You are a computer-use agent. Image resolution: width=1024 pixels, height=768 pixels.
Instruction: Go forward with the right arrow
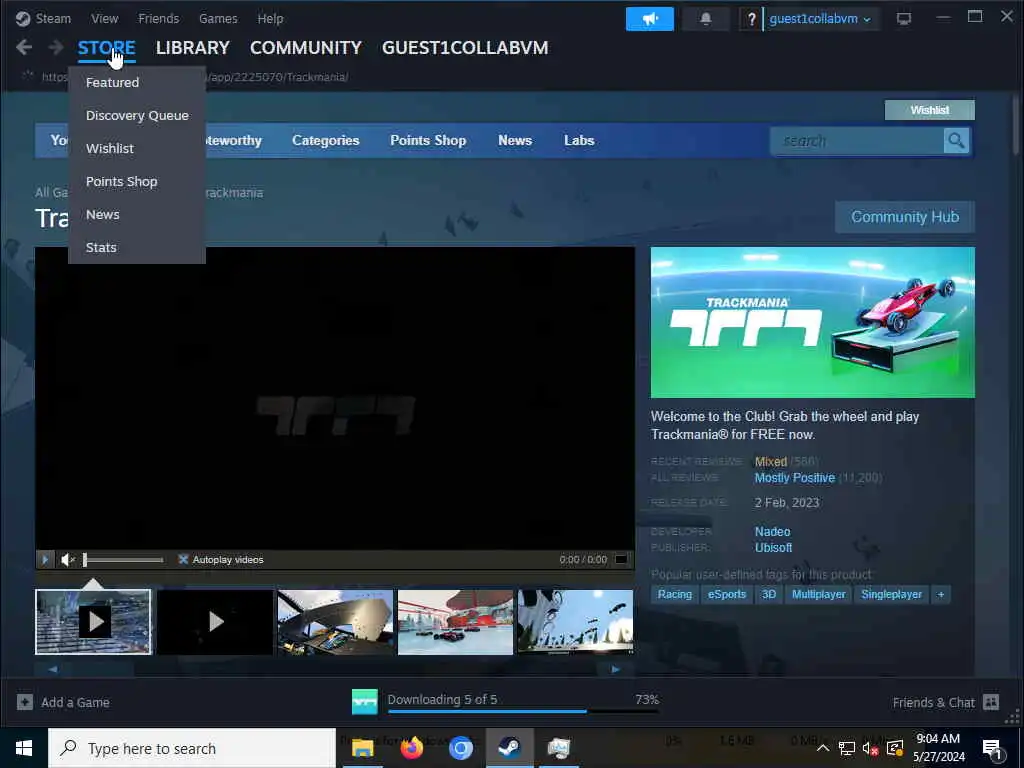point(56,47)
